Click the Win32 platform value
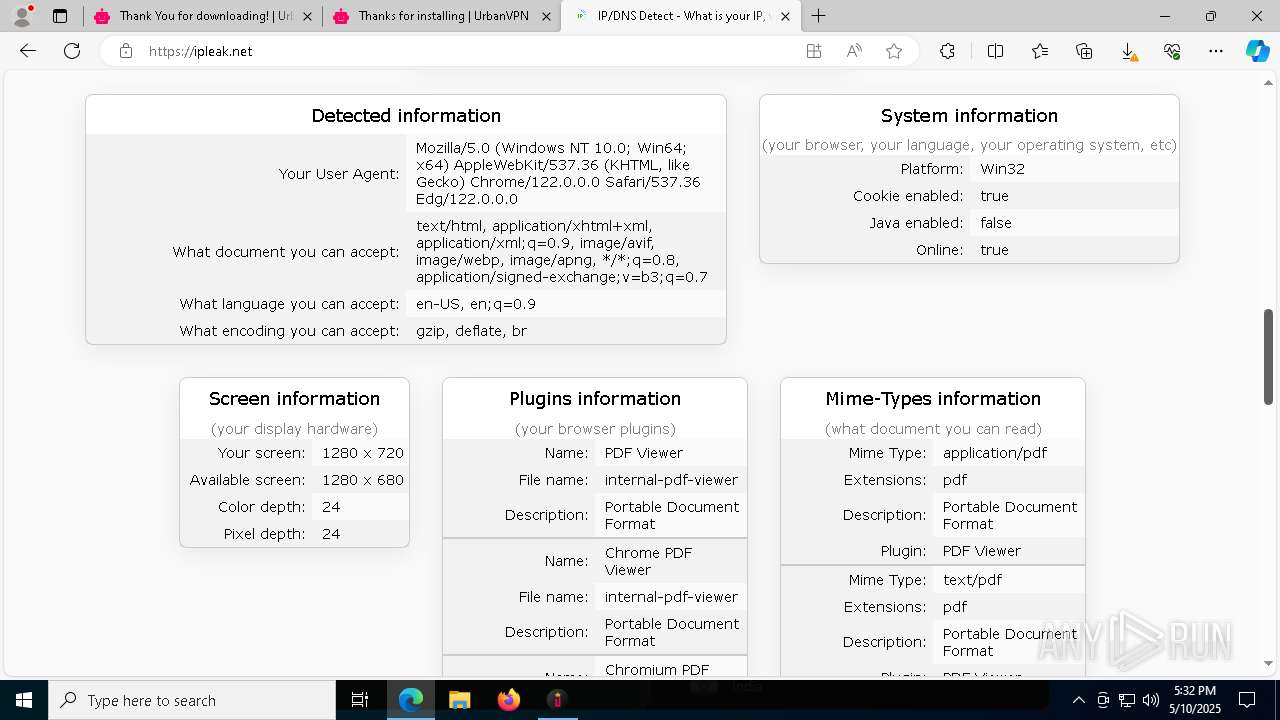 [1002, 169]
